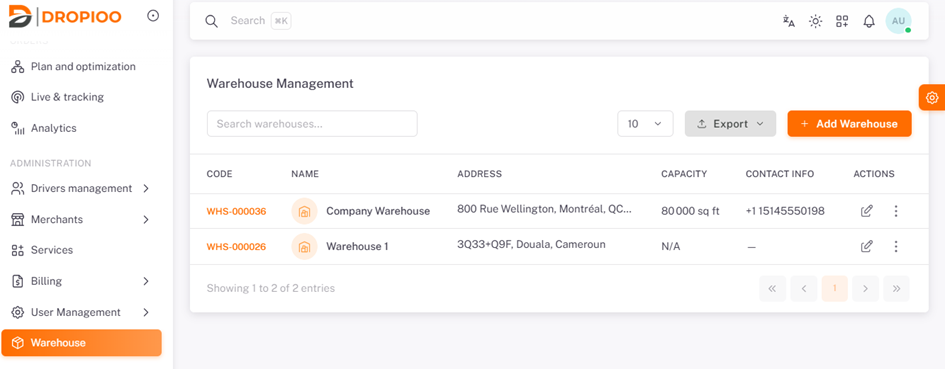The height and width of the screenshot is (369, 945).
Task: Toggle light/dark theme sun icon
Action: tap(815, 21)
